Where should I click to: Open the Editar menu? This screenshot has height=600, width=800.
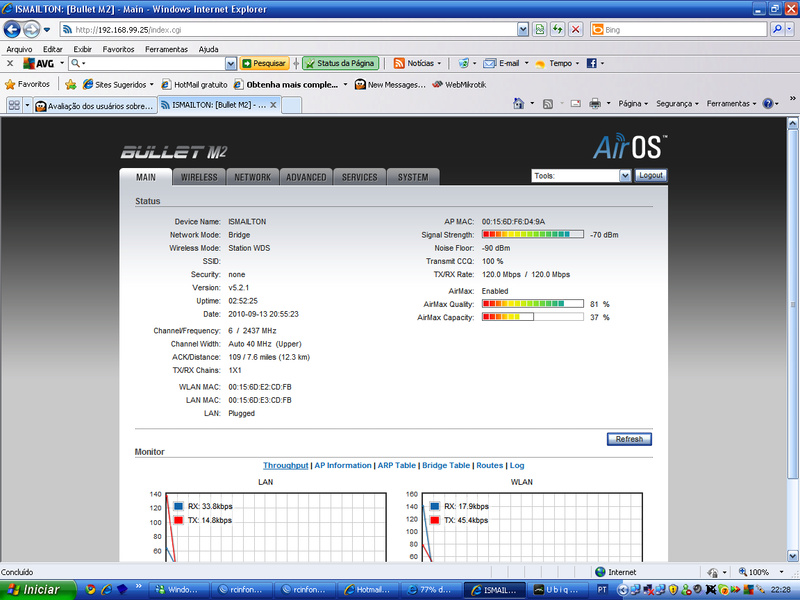pos(53,49)
